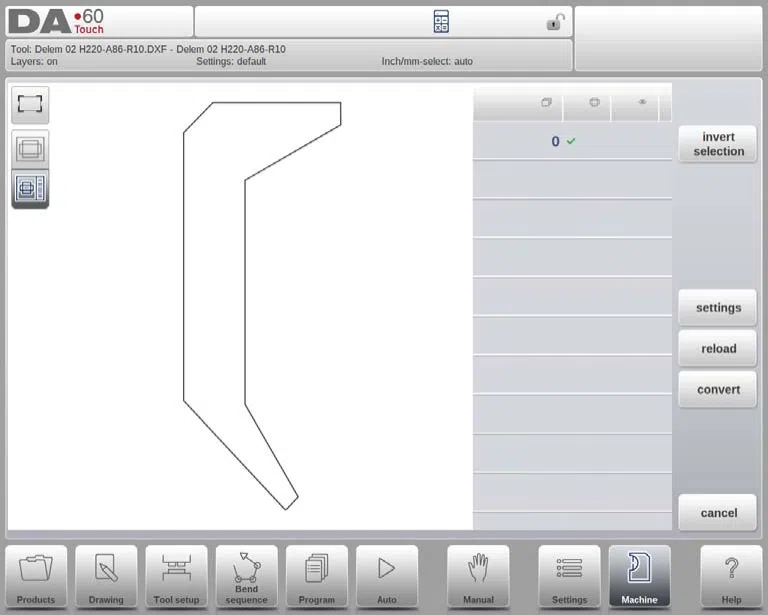Go to Bend sequence mode
Screen dimensions: 768x615
click(x=246, y=577)
